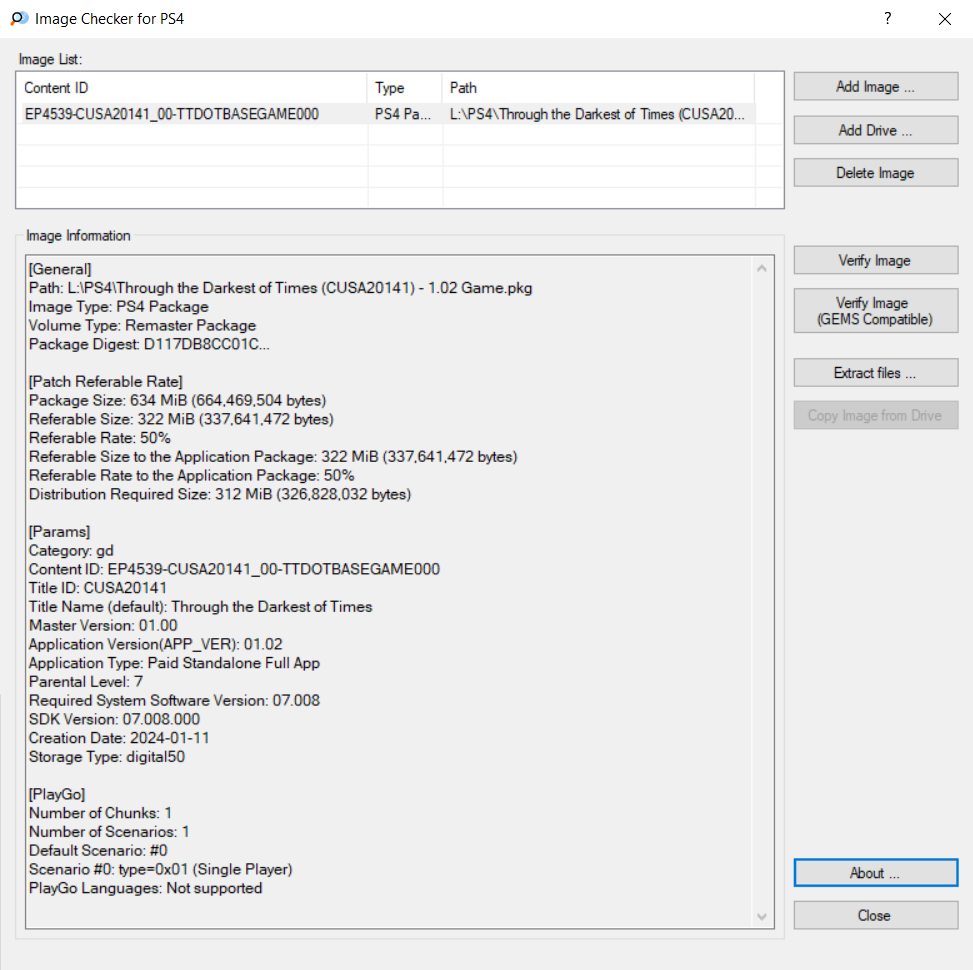Click the Close button at bottom
This screenshot has height=970, width=973.
(876, 915)
